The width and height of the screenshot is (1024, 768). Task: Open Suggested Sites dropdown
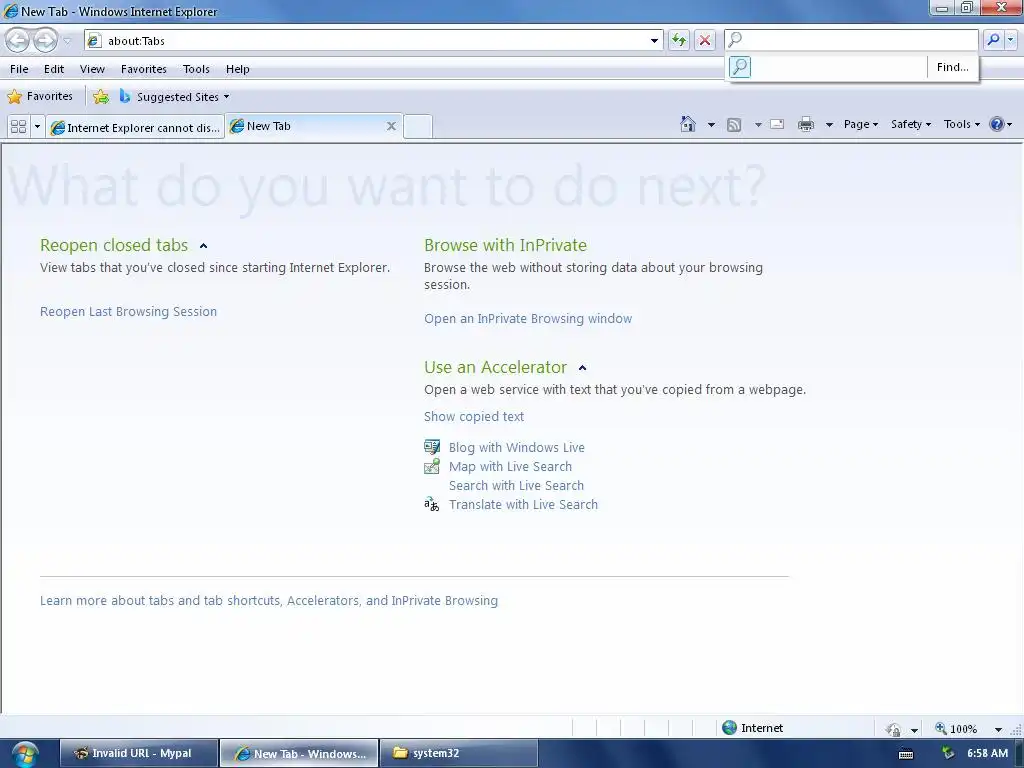click(x=174, y=97)
